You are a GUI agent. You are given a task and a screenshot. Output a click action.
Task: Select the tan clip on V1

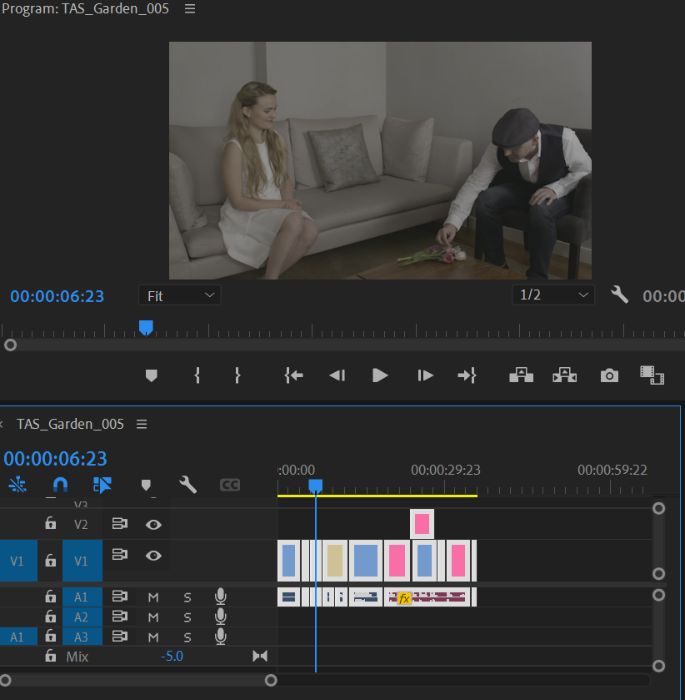pyautogui.click(x=335, y=560)
